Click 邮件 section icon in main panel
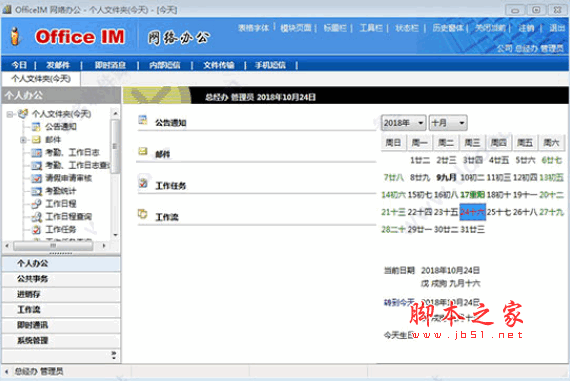 pyautogui.click(x=142, y=151)
